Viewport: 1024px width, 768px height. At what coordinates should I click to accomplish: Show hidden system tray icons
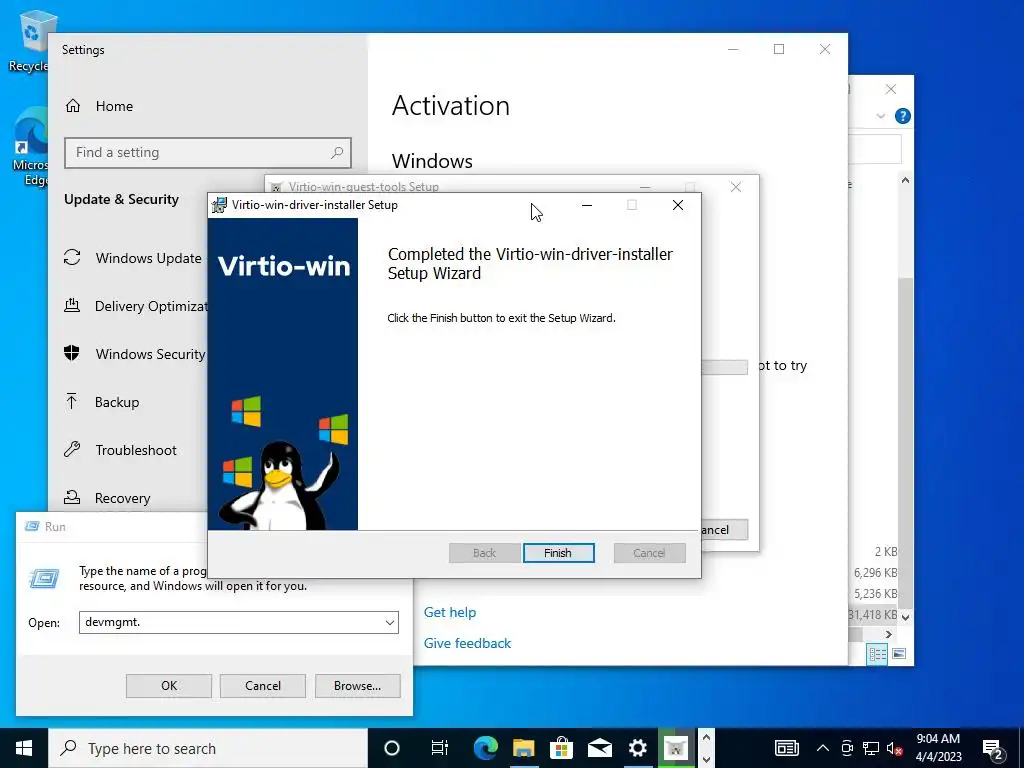tap(823, 748)
